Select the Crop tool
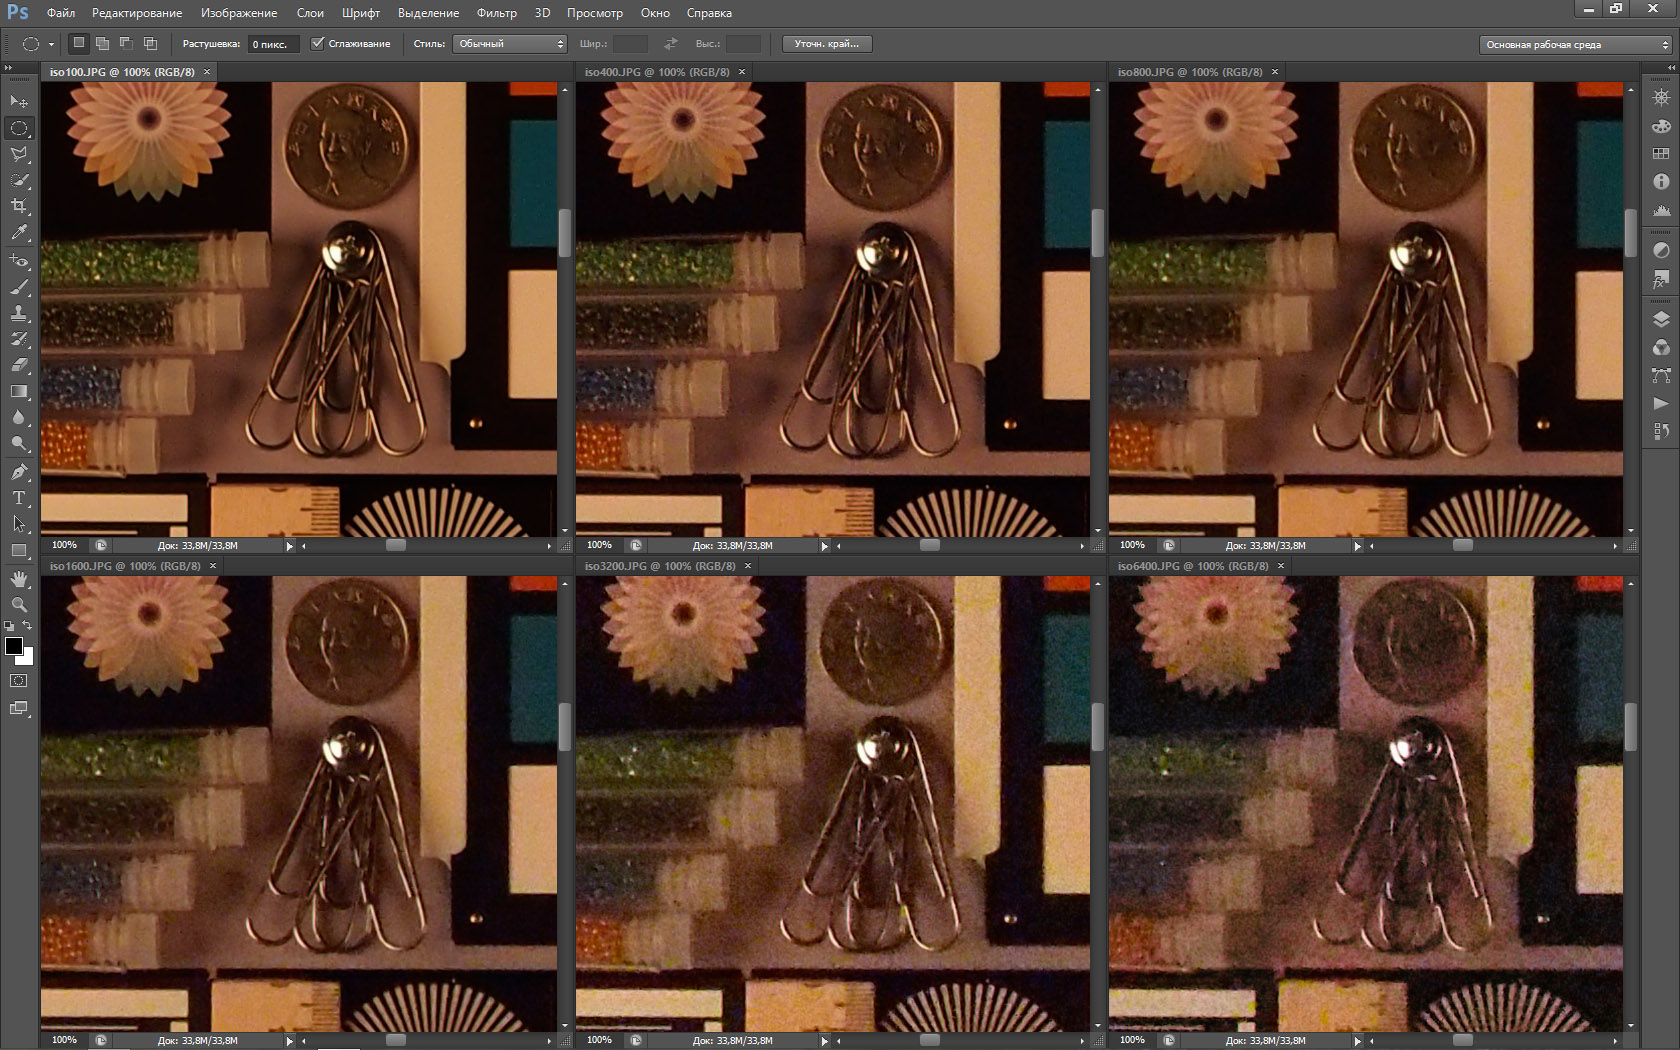Viewport: 1680px width, 1050px height. 19,206
